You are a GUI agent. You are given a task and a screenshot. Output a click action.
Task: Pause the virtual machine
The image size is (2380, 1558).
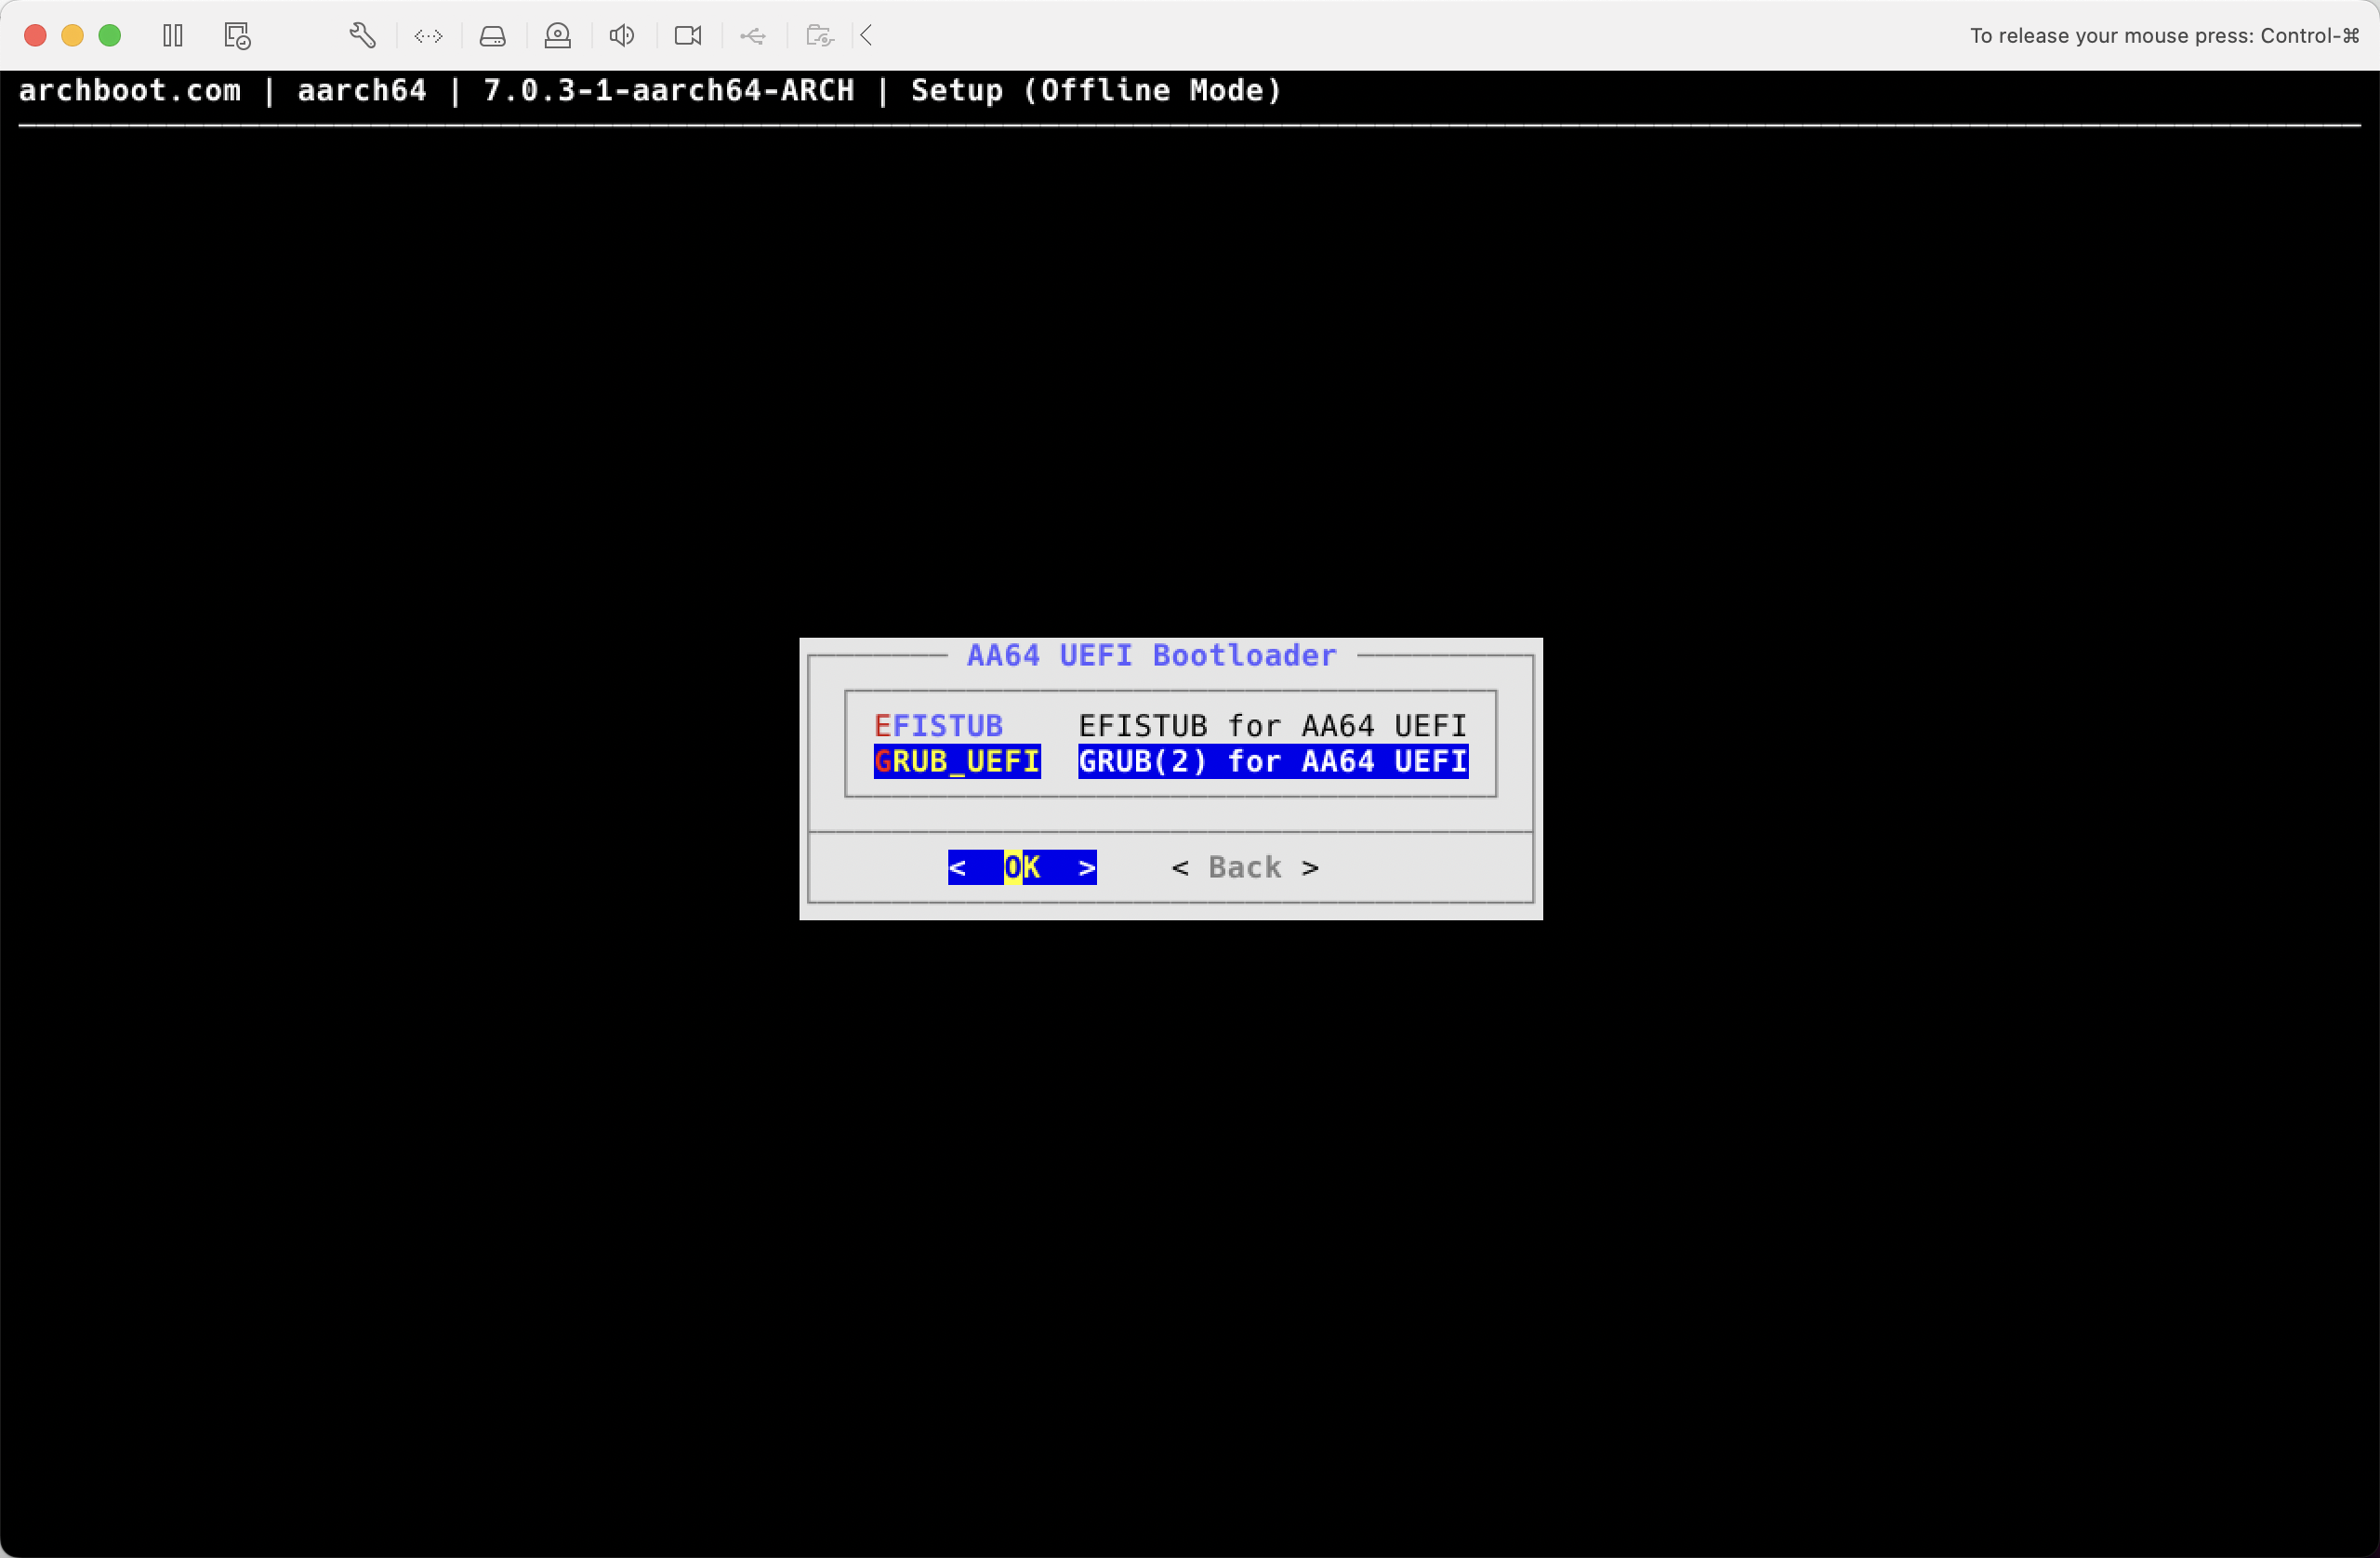pyautogui.click(x=173, y=36)
